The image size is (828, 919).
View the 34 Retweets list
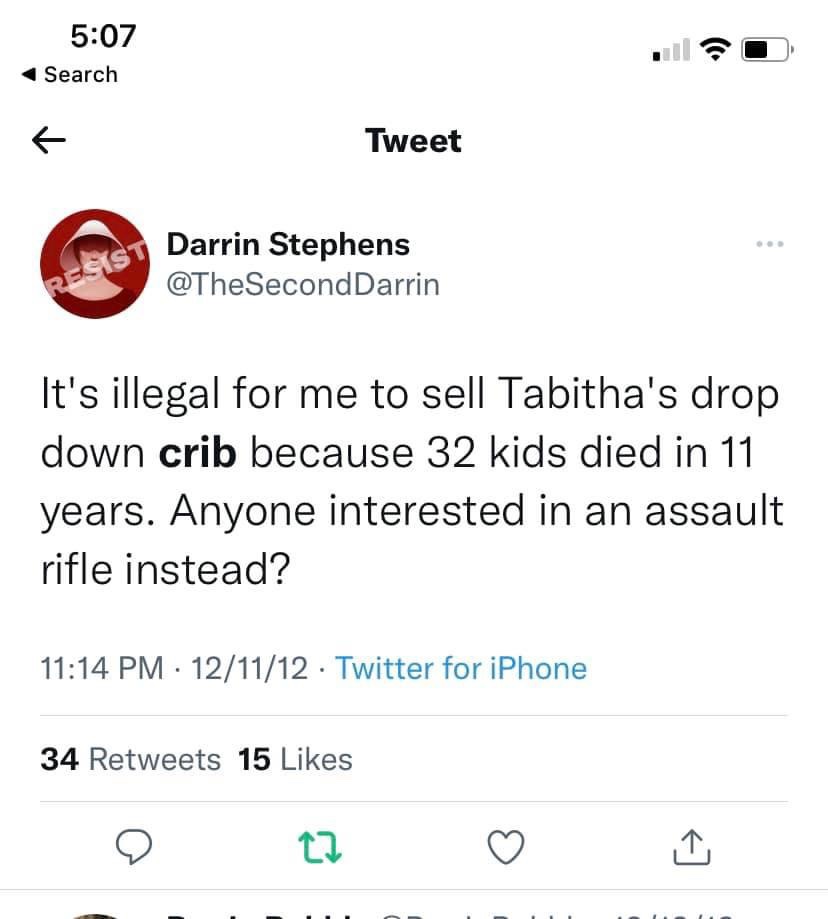click(x=130, y=760)
